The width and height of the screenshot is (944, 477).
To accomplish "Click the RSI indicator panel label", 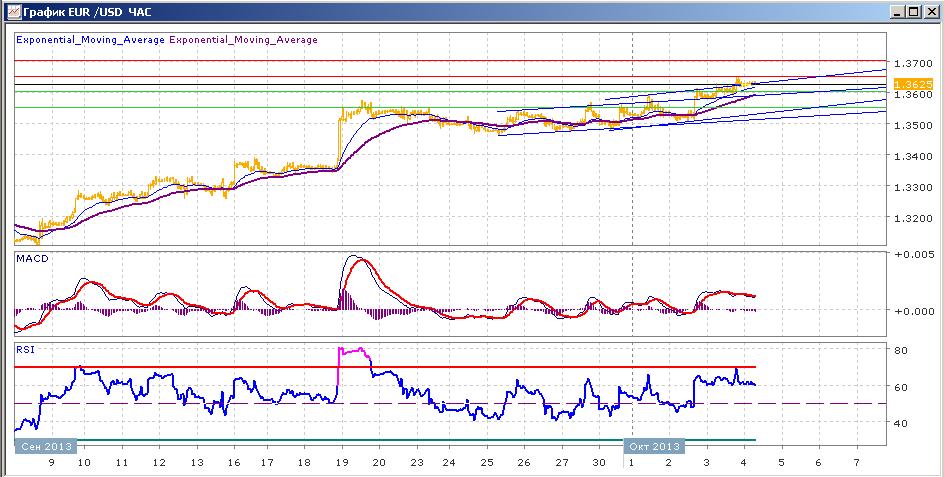I will point(26,349).
